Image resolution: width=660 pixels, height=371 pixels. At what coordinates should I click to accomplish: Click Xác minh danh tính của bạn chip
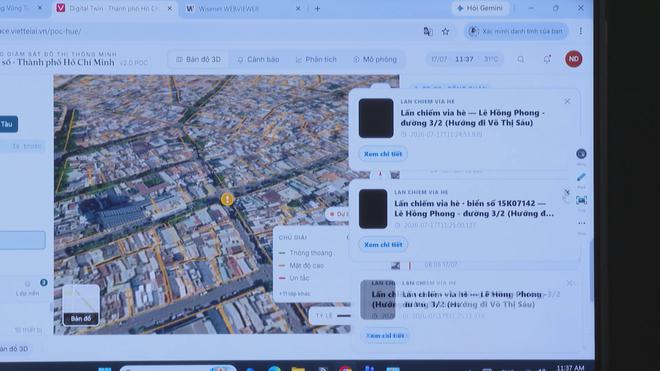pos(516,32)
